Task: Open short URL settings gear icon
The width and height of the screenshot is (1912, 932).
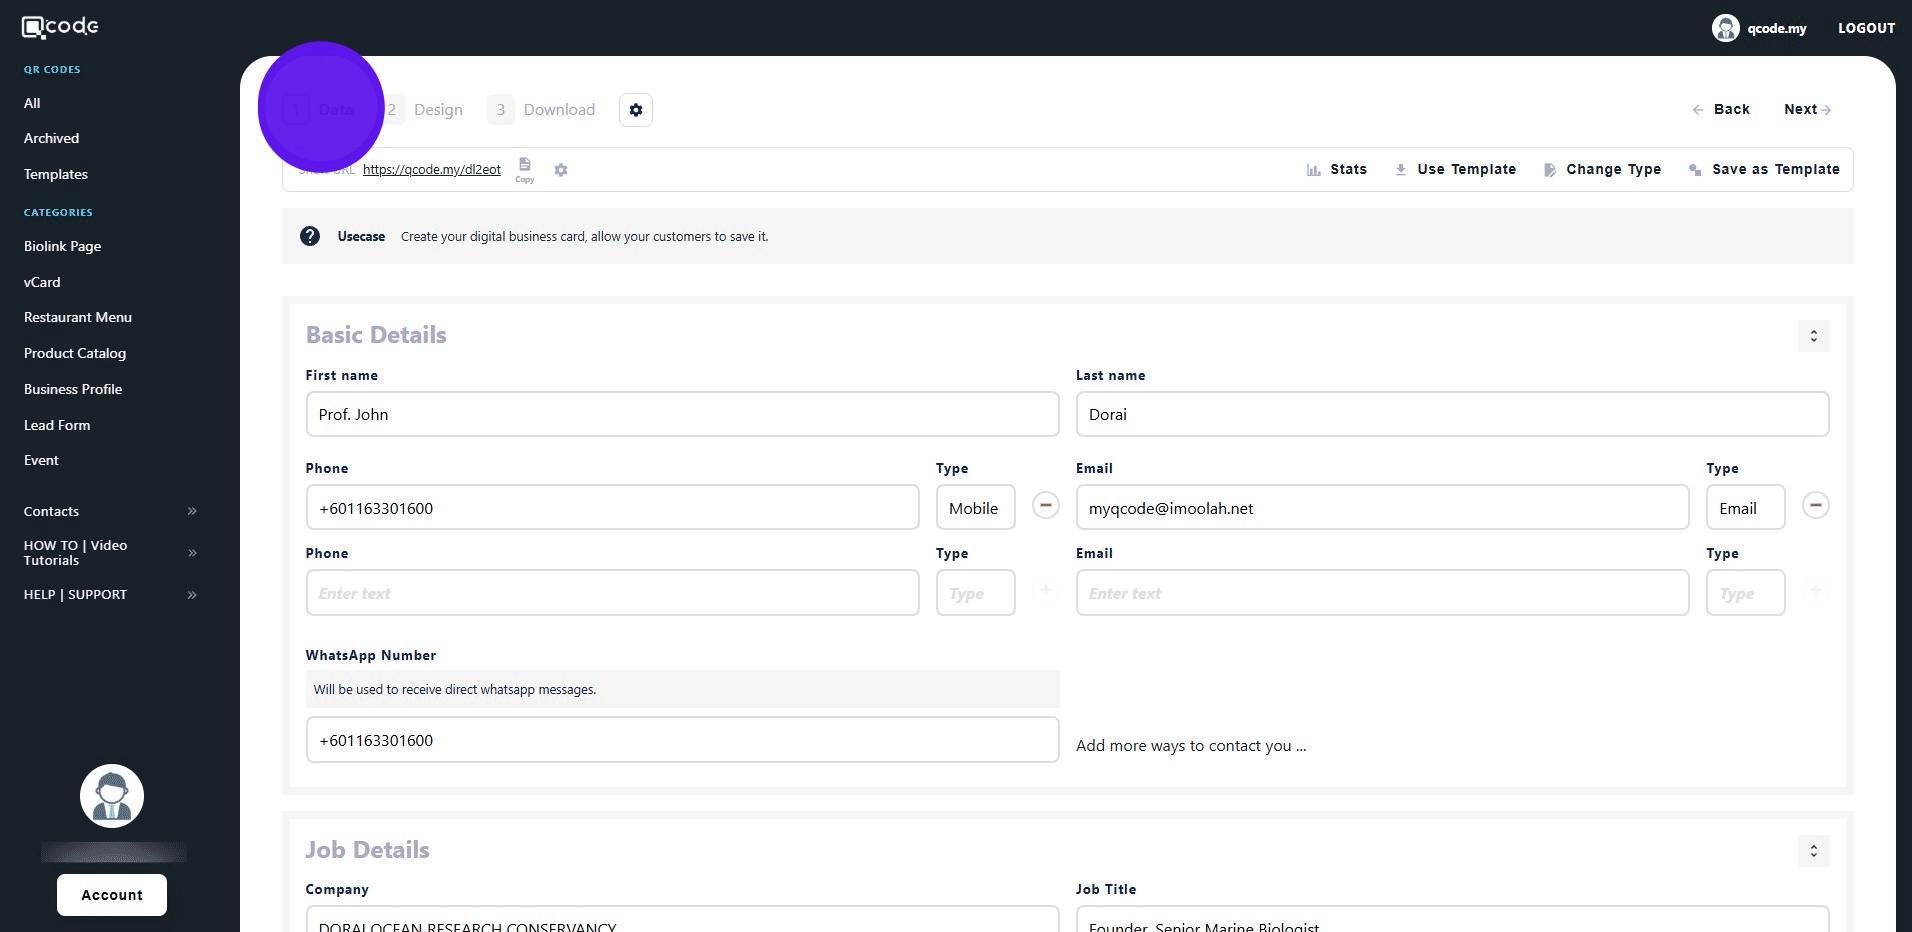Action: pyautogui.click(x=561, y=170)
